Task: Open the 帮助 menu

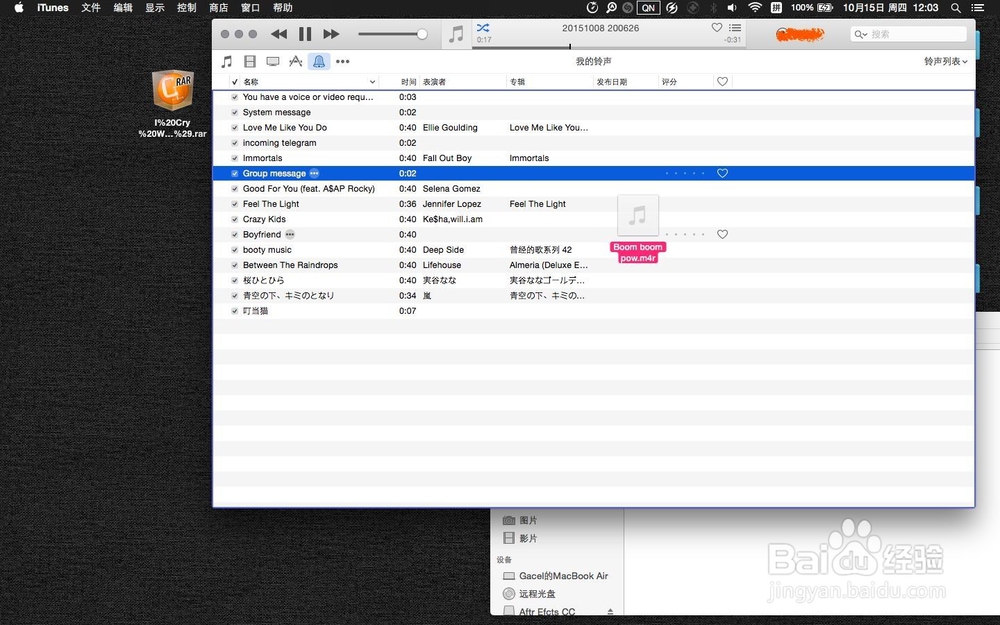Action: pyautogui.click(x=283, y=8)
